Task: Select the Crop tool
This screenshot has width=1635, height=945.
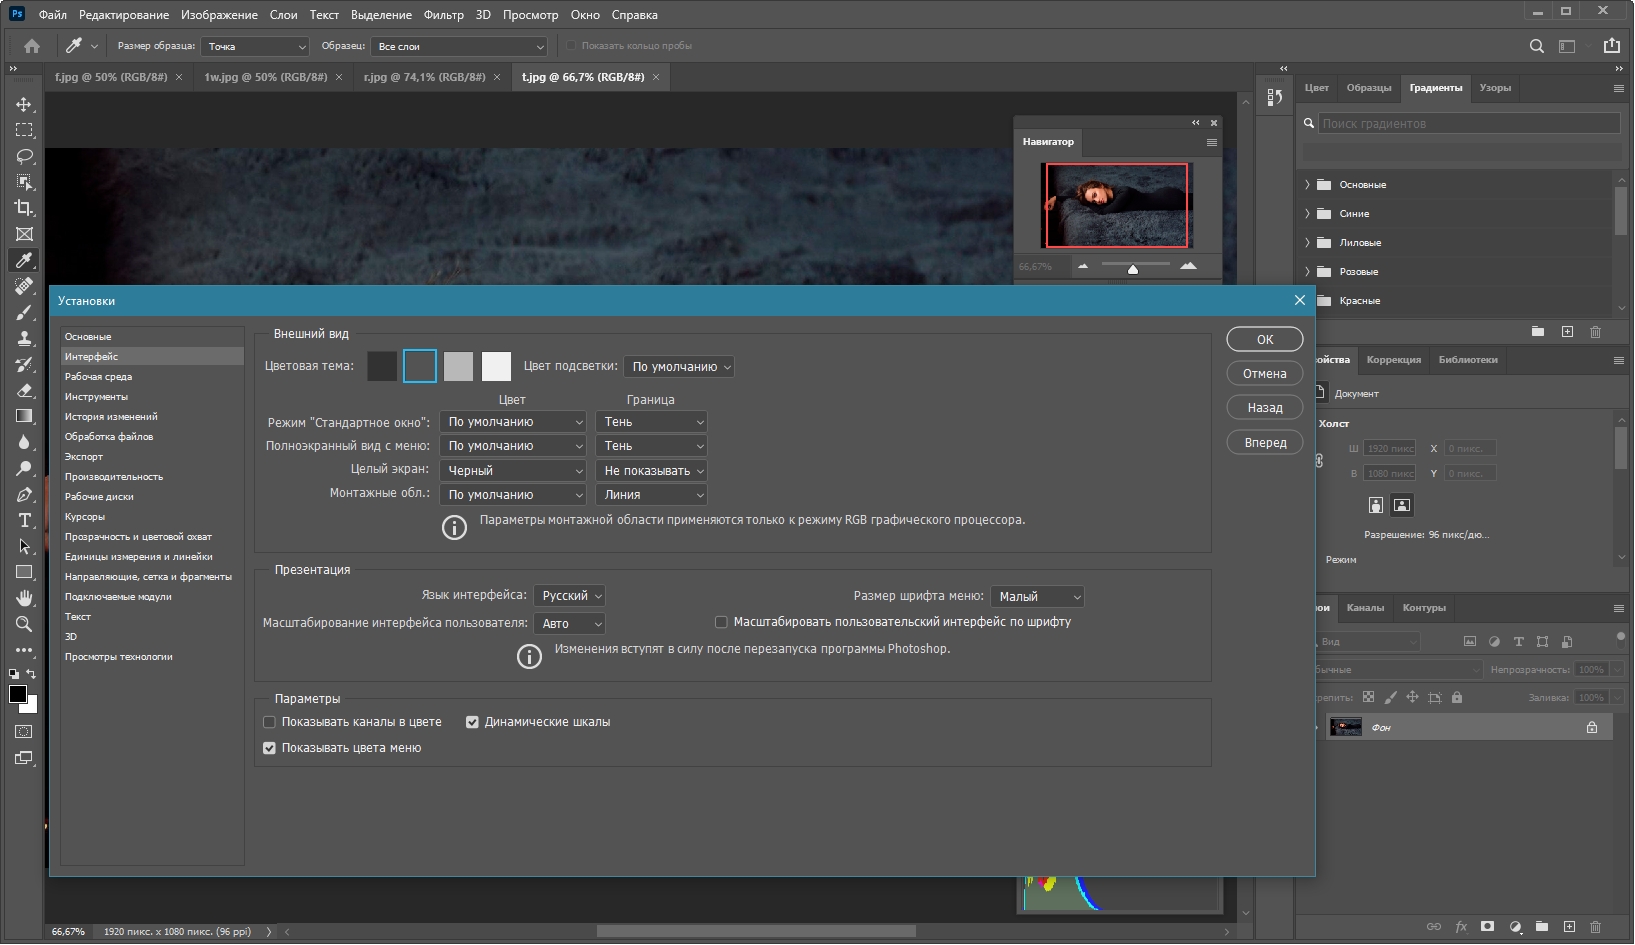Action: click(x=24, y=208)
